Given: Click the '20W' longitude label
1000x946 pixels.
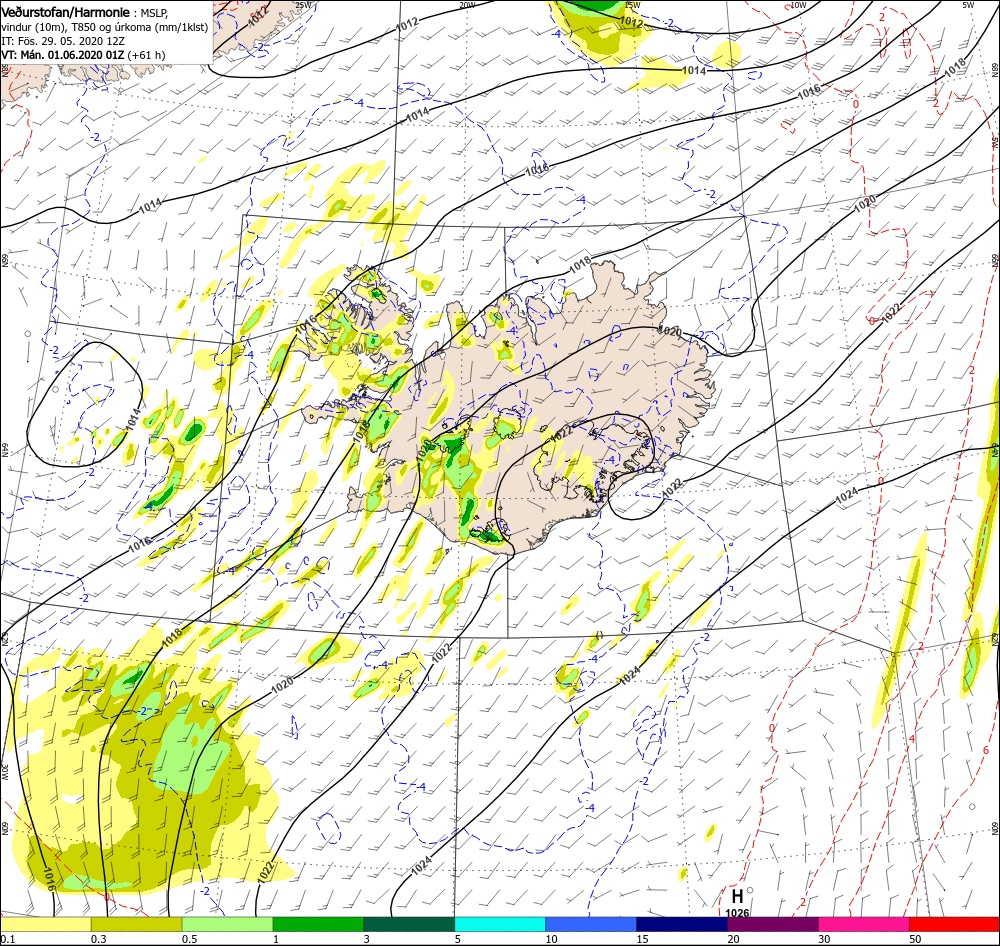Looking at the screenshot, I should (467, 5).
